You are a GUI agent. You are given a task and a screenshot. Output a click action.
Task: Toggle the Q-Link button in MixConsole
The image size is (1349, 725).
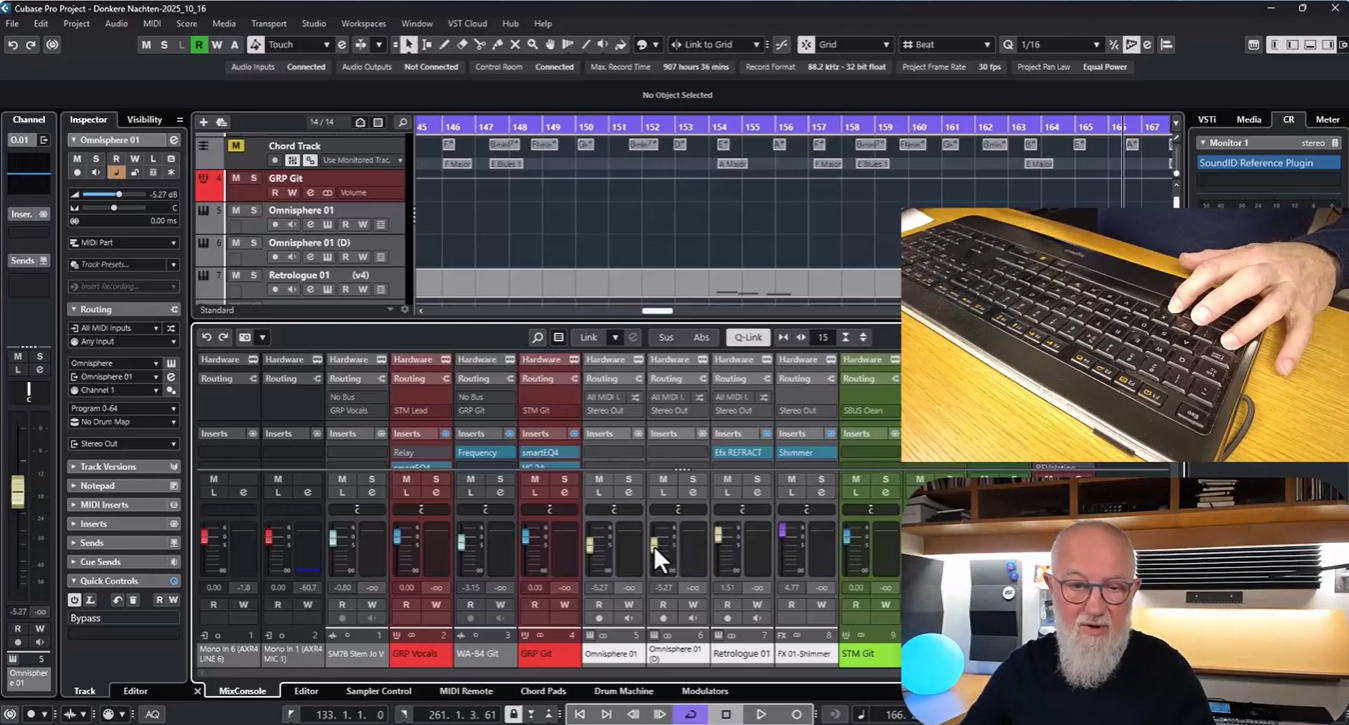(x=748, y=338)
